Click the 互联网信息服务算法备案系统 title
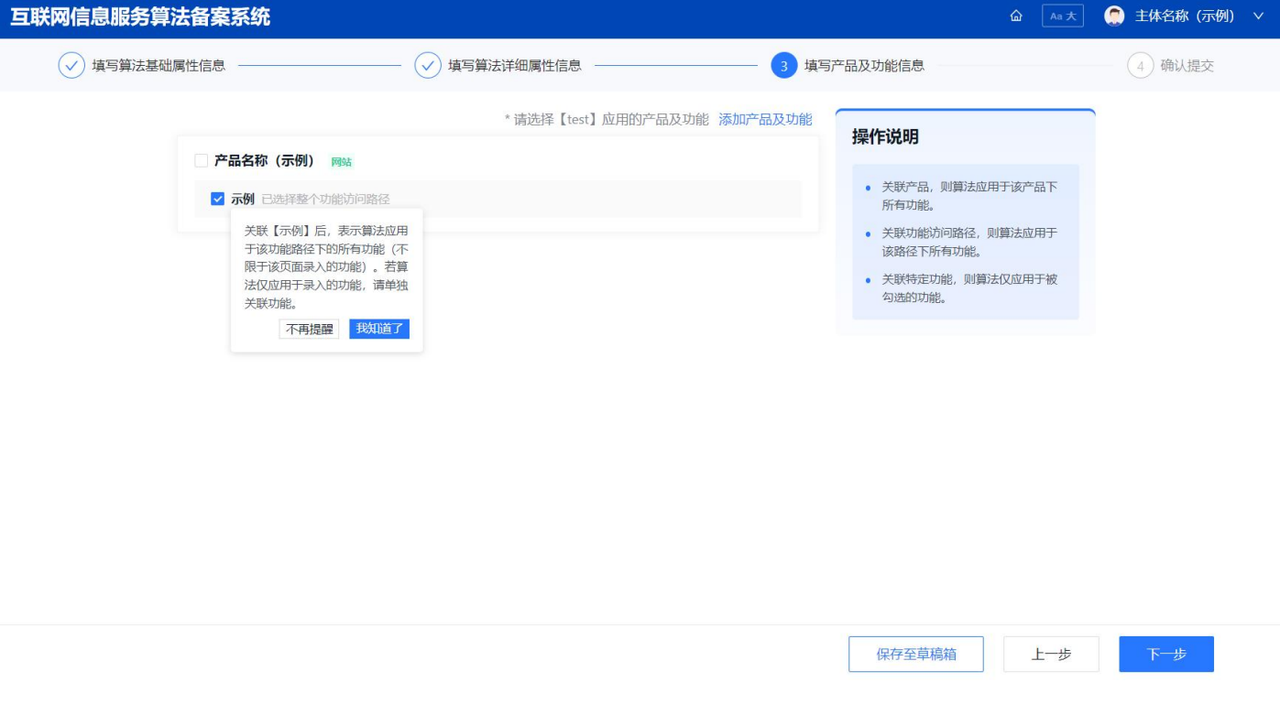 pyautogui.click(x=140, y=17)
